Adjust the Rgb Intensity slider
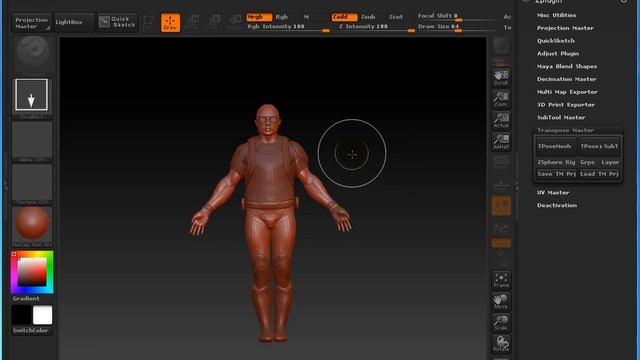This screenshot has width=640, height=360. click(x=288, y=27)
